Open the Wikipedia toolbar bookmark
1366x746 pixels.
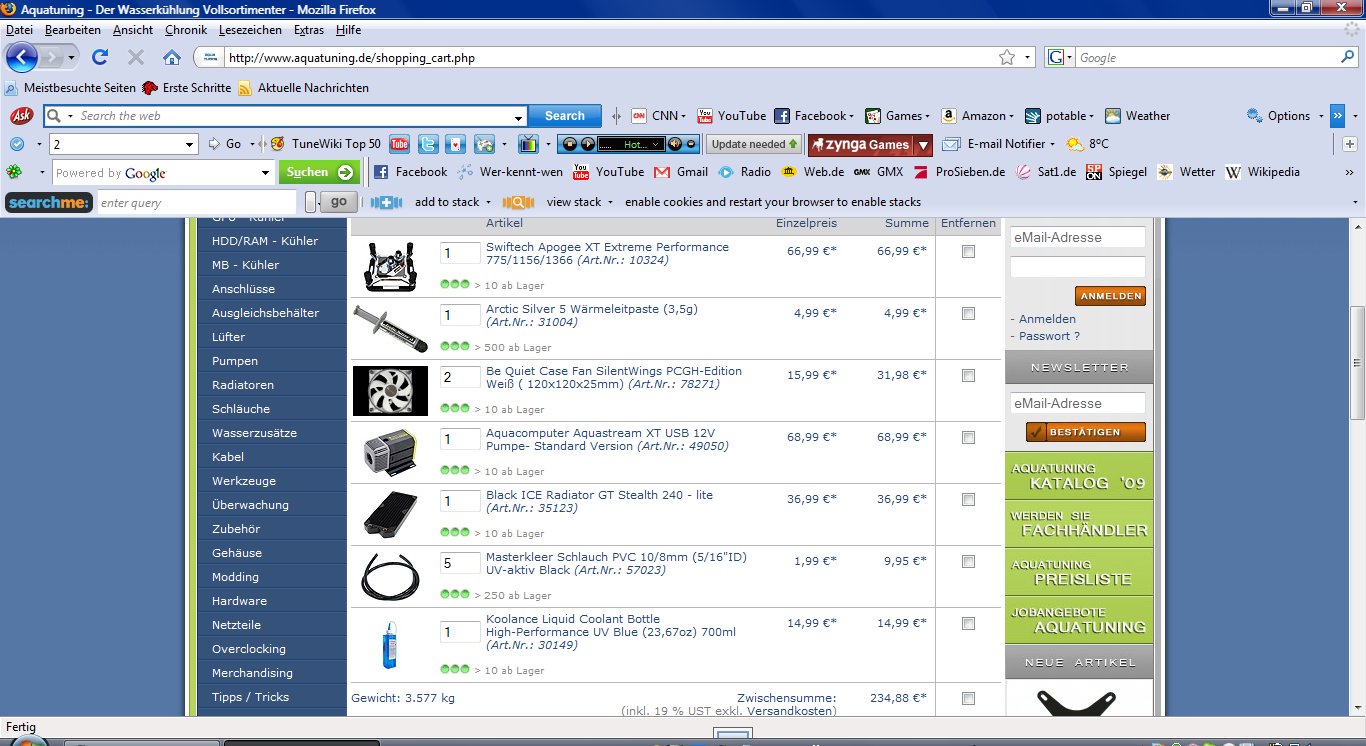point(1262,172)
